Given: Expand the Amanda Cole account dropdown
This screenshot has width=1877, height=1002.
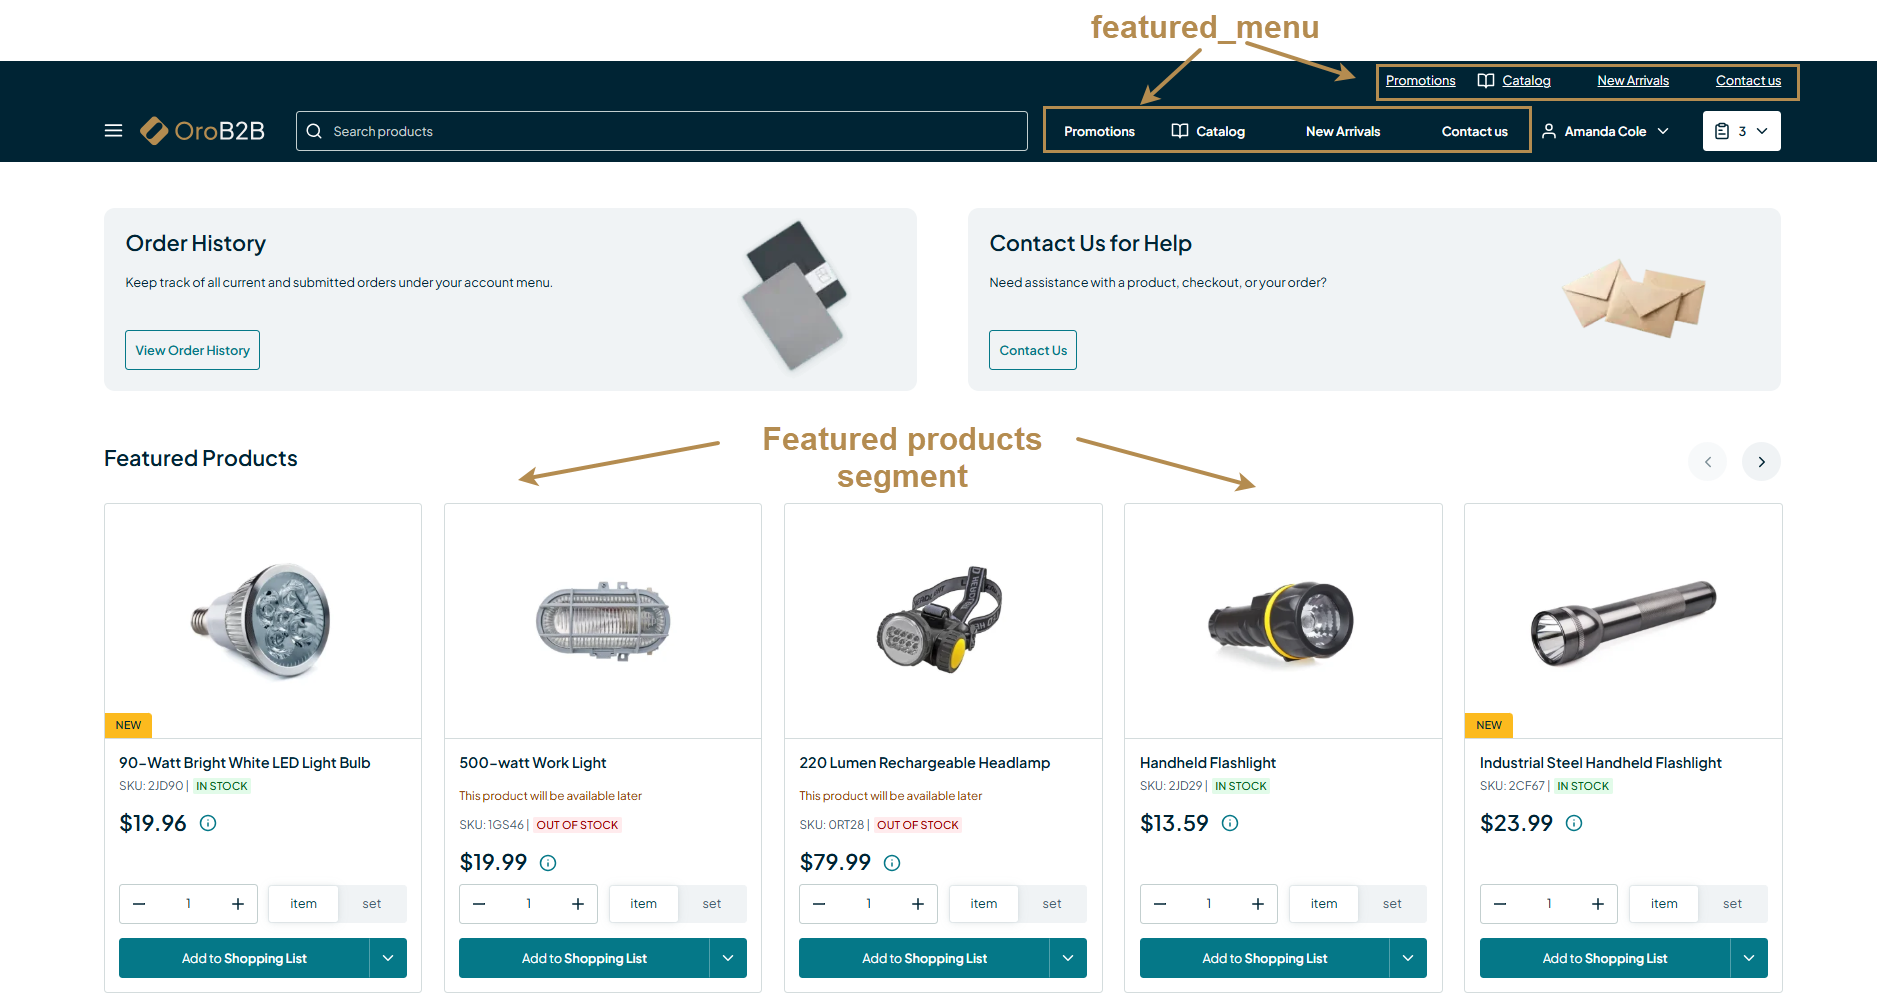Looking at the screenshot, I should [1605, 131].
